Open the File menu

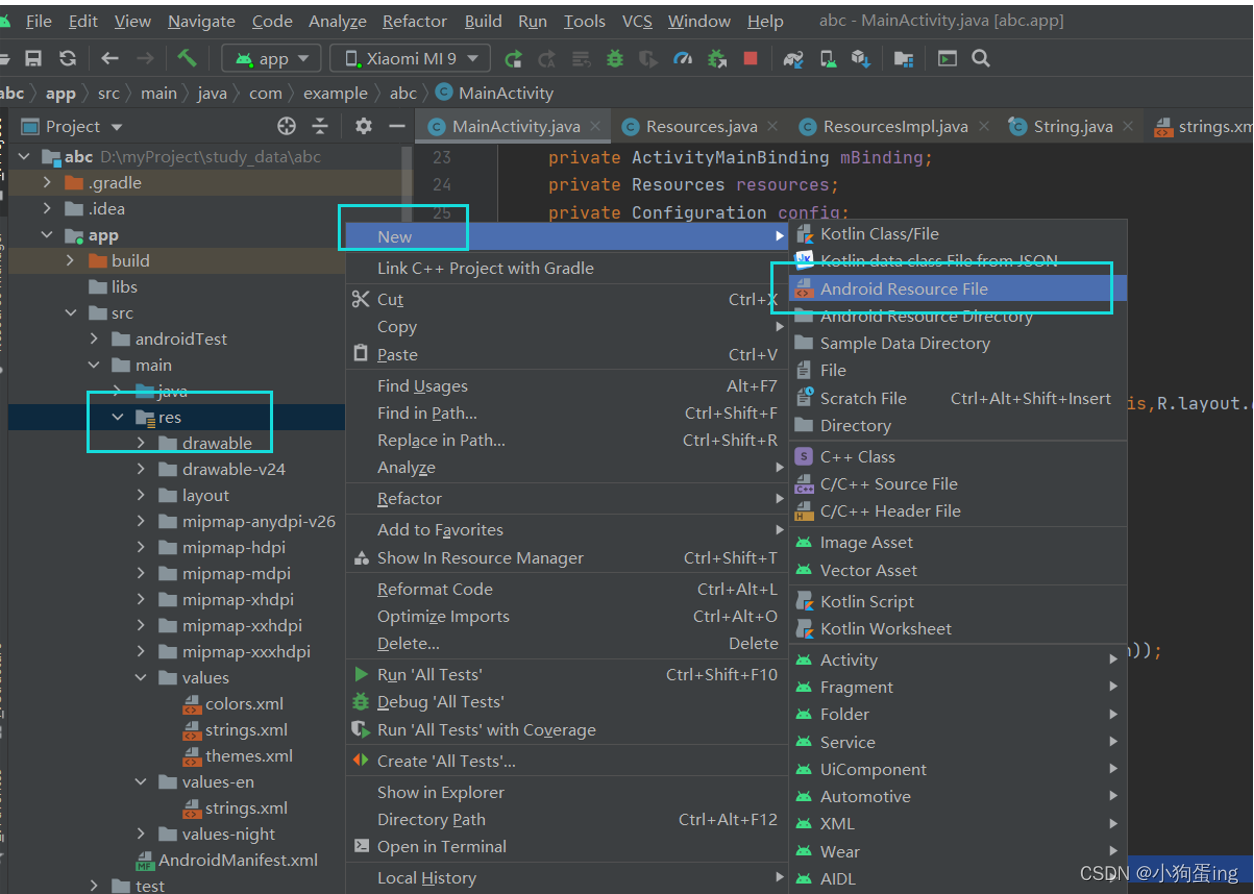(x=38, y=21)
